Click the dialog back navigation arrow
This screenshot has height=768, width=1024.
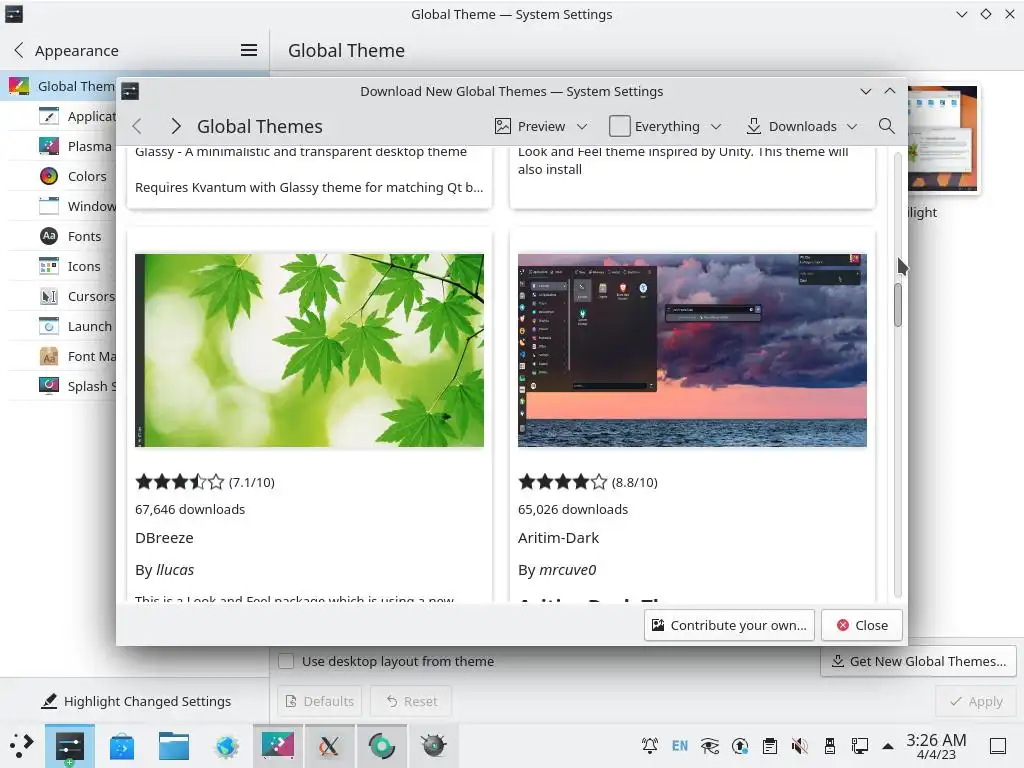tap(137, 126)
